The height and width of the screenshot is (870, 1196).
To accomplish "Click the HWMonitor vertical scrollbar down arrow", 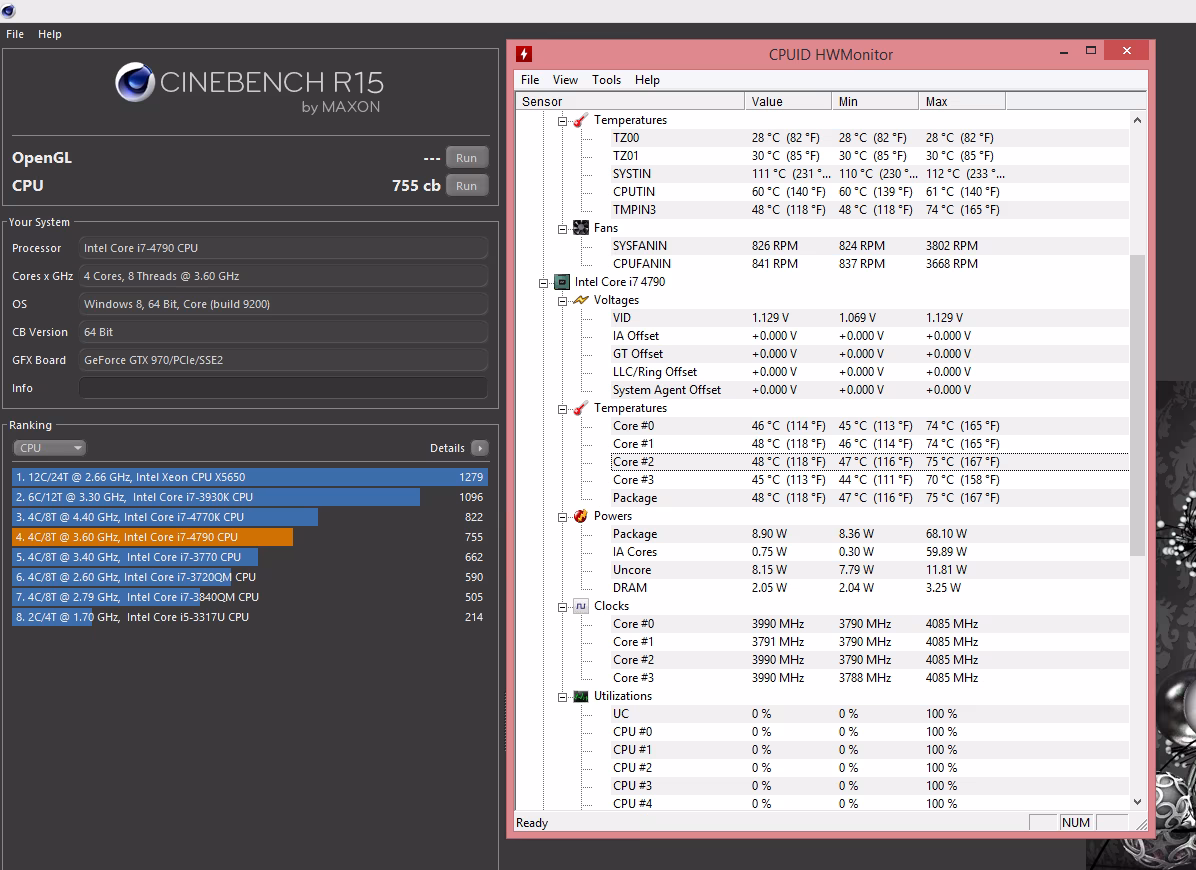I will (x=1137, y=802).
